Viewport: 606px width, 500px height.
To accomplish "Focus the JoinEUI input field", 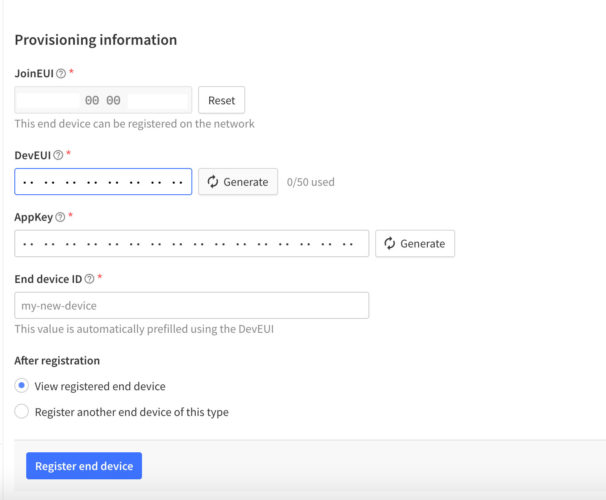I will click(x=103, y=100).
